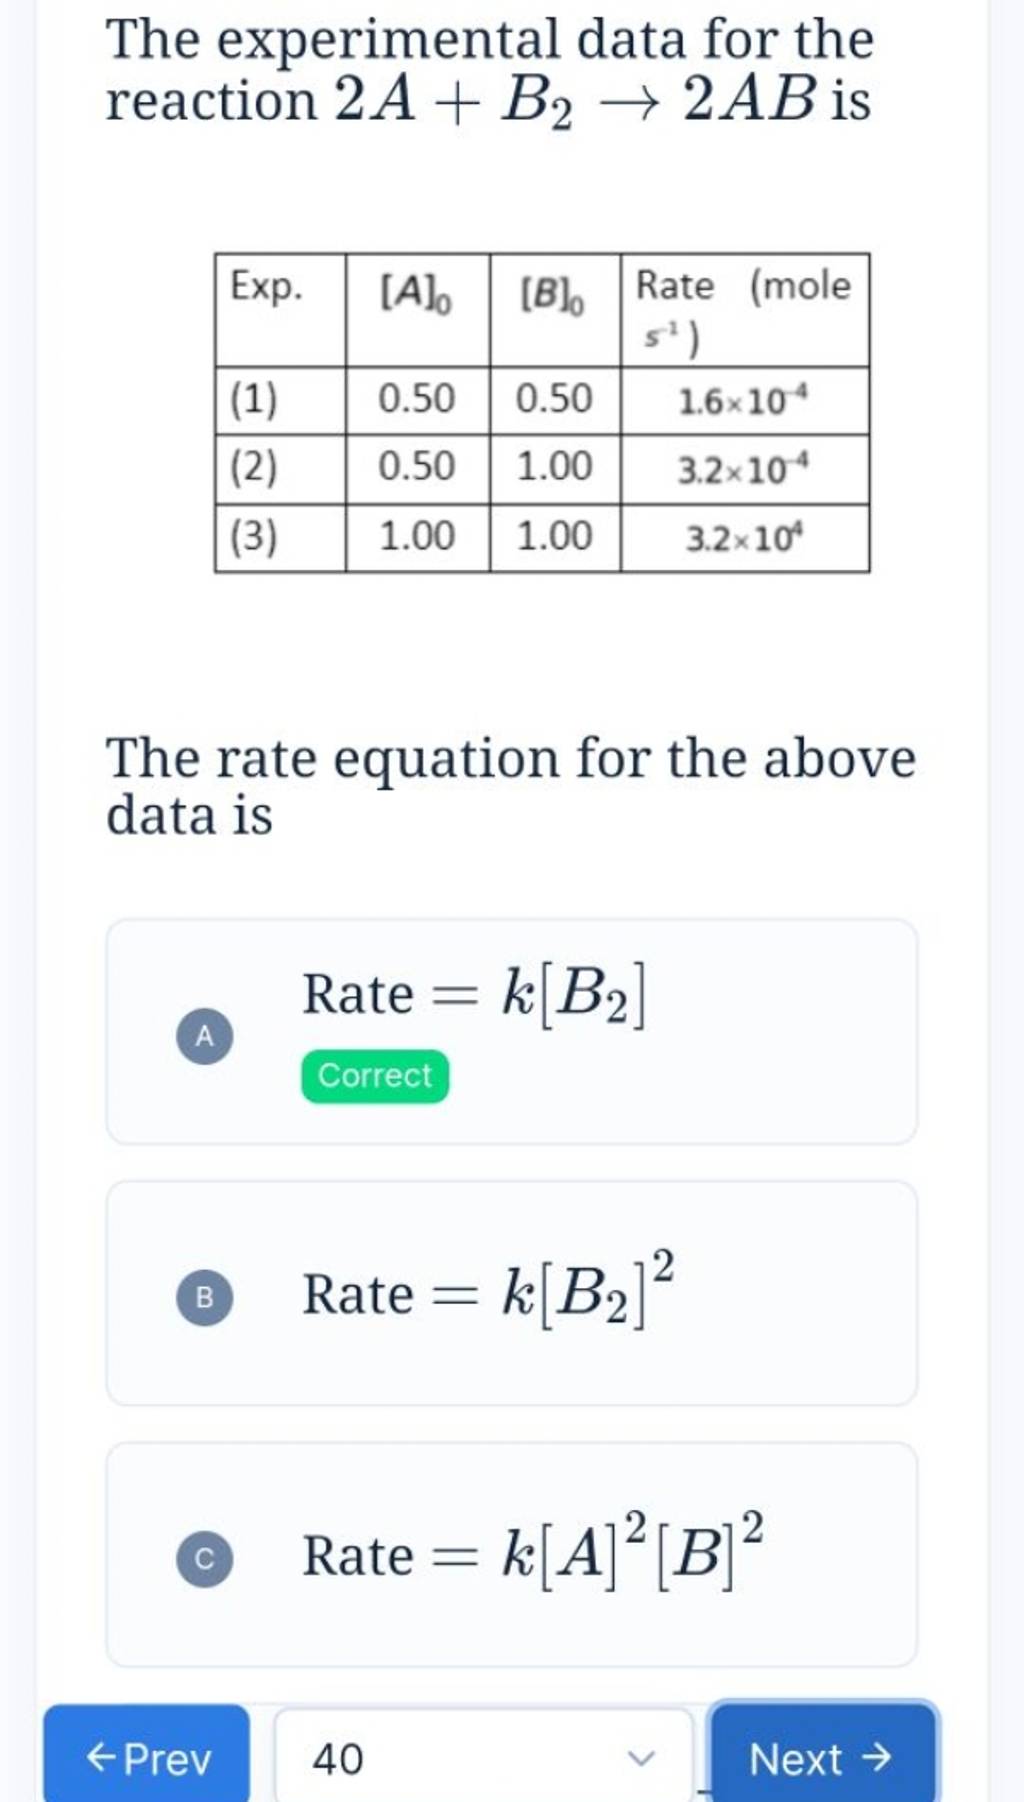Click the green Correct label

click(x=373, y=1075)
